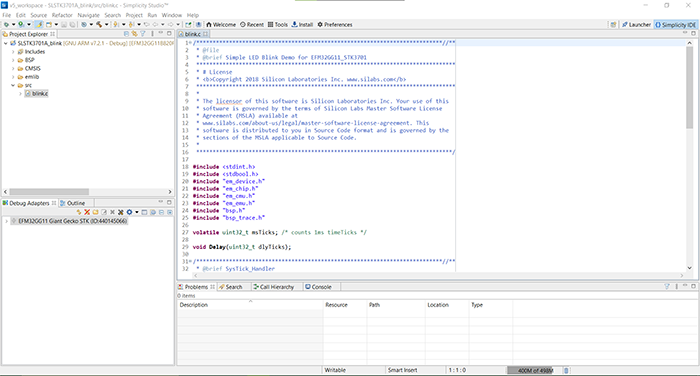The width and height of the screenshot is (700, 376).
Task: Open Preferences from toolbar
Action: [335, 25]
